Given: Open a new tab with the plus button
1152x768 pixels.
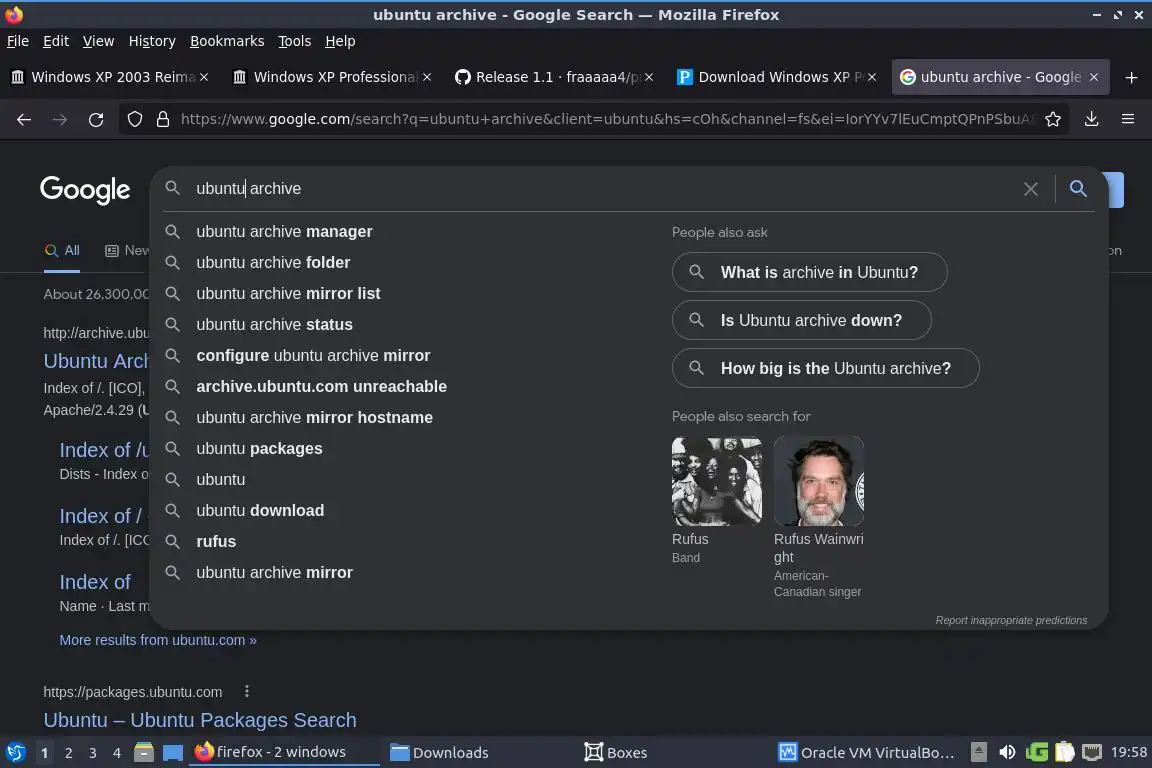Looking at the screenshot, I should coord(1131,77).
